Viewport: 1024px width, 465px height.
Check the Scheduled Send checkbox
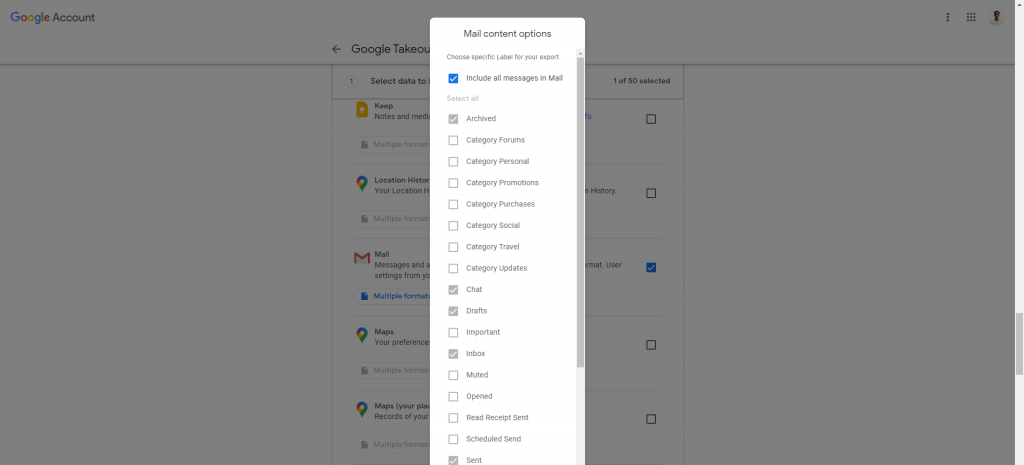(x=453, y=440)
